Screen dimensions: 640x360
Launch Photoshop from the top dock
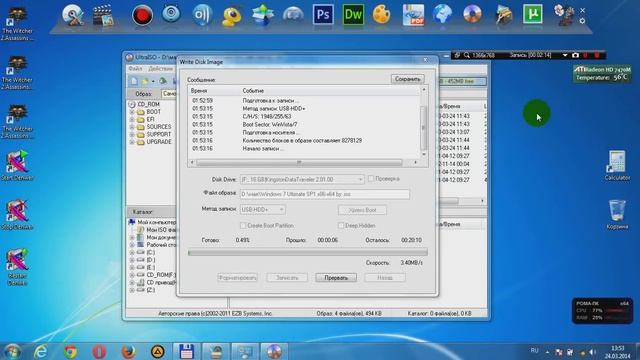323,15
